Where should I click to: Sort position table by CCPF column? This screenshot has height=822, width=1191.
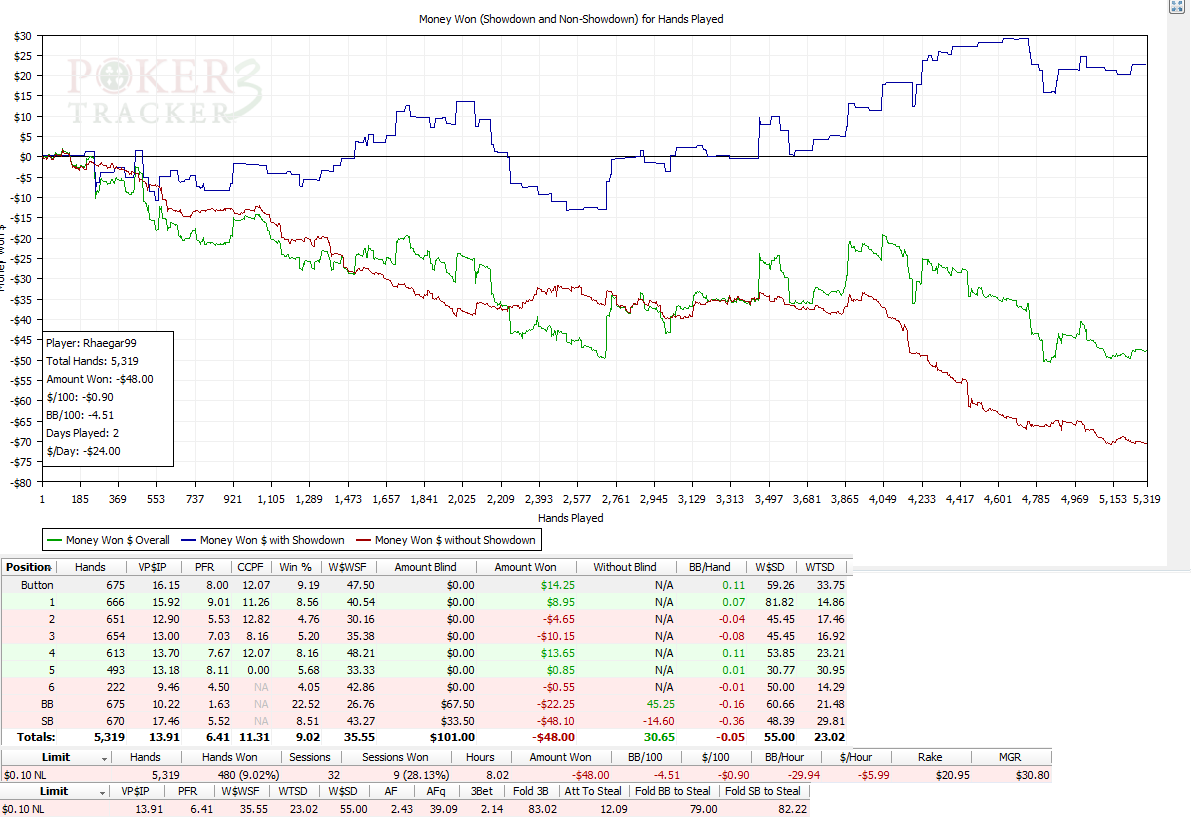pos(250,567)
